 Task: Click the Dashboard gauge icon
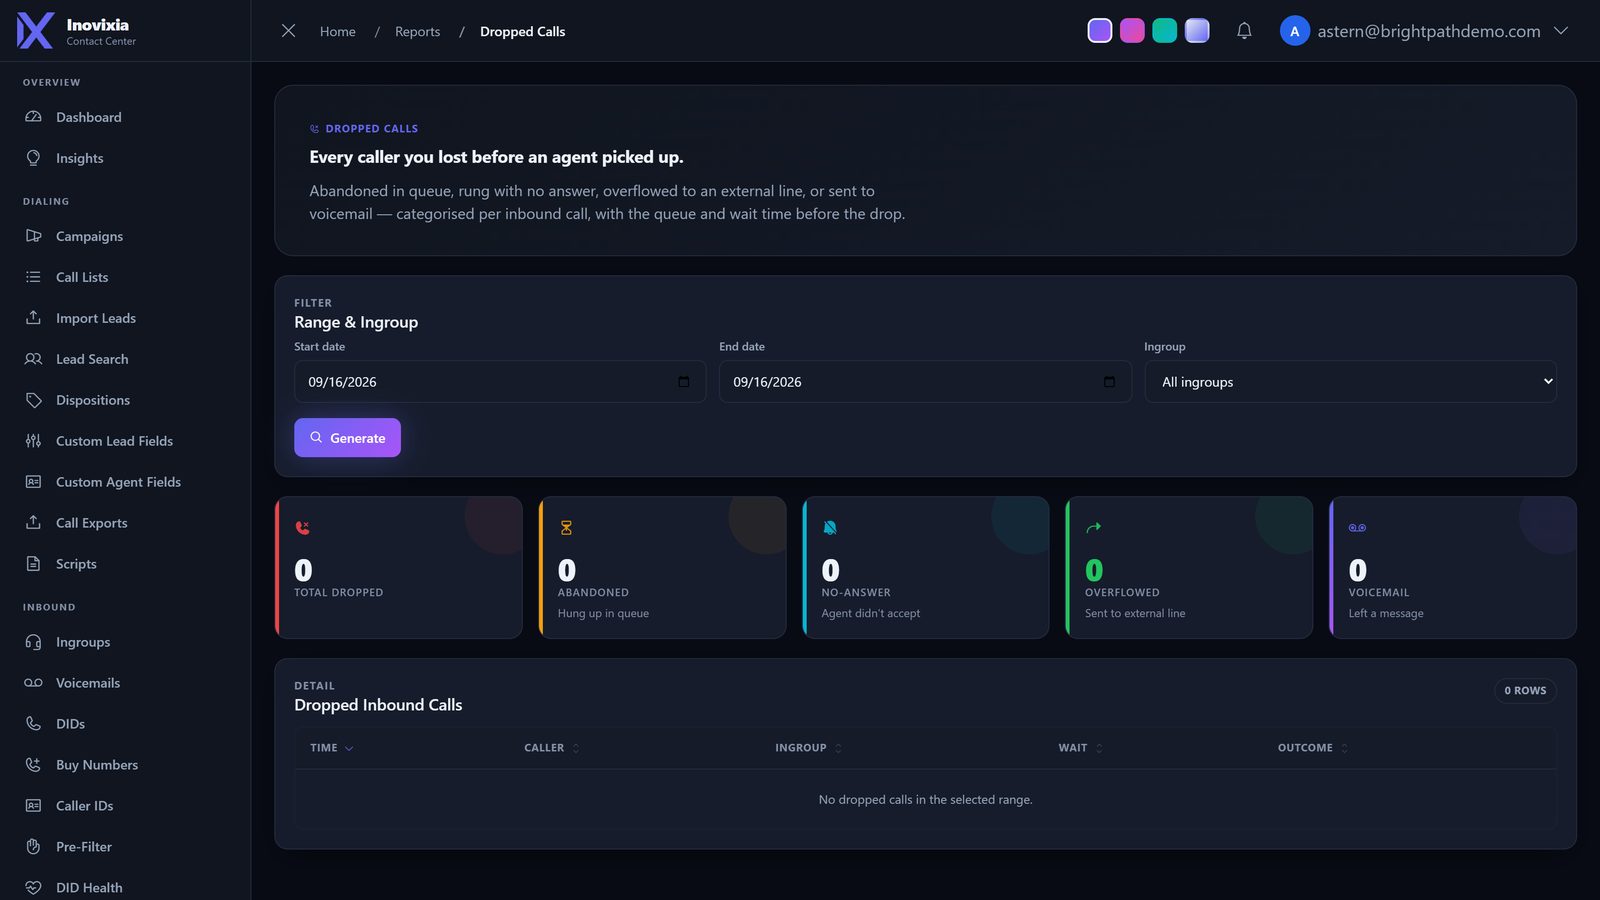coord(33,117)
